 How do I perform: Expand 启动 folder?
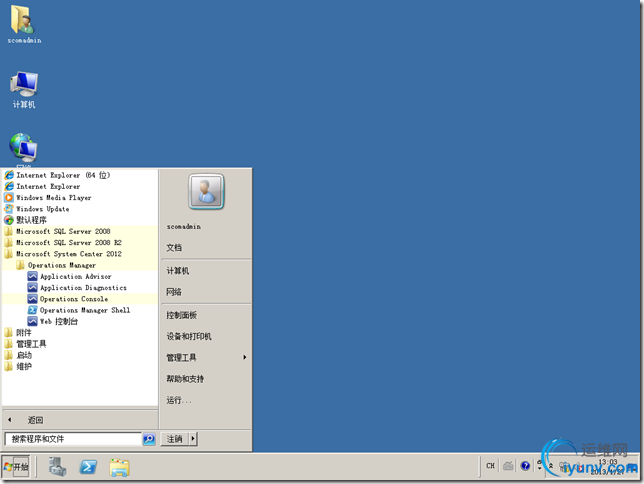point(24,355)
